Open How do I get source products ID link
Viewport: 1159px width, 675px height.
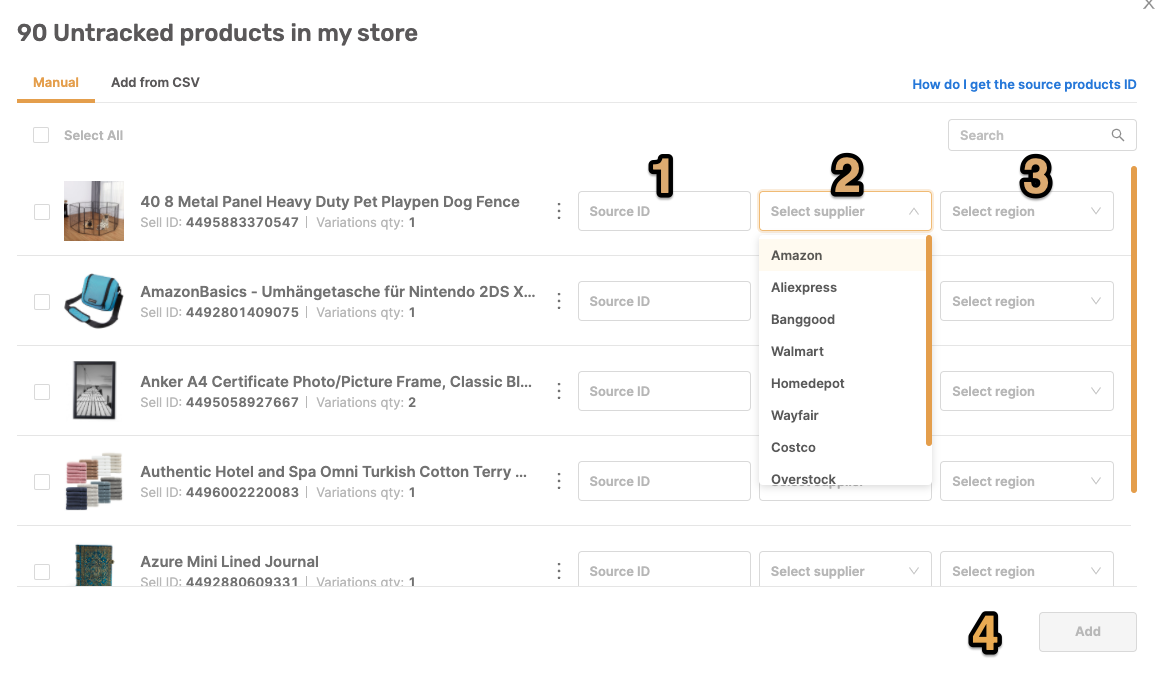click(x=1024, y=84)
